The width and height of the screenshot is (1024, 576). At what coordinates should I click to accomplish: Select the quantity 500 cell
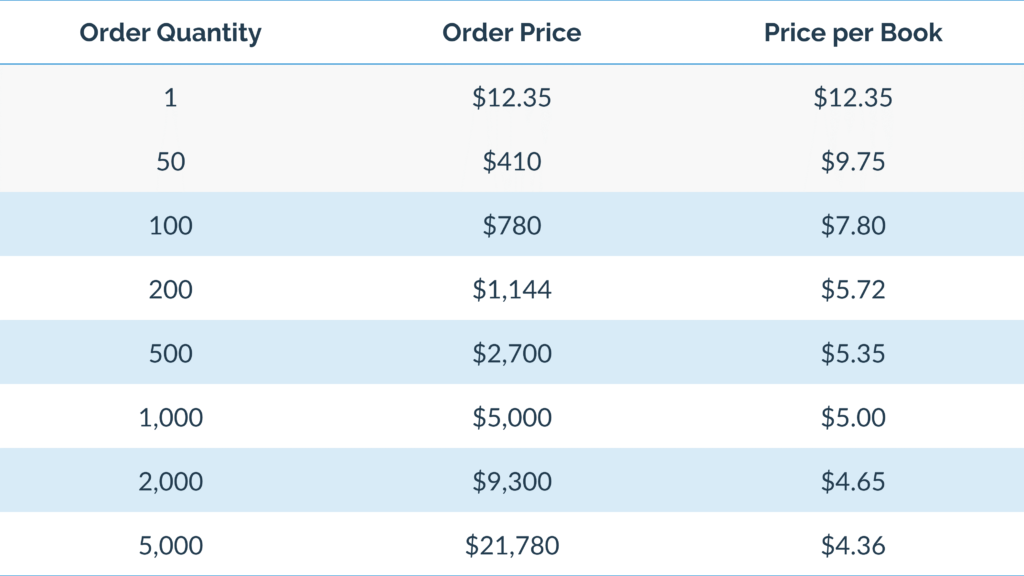pyautogui.click(x=170, y=353)
